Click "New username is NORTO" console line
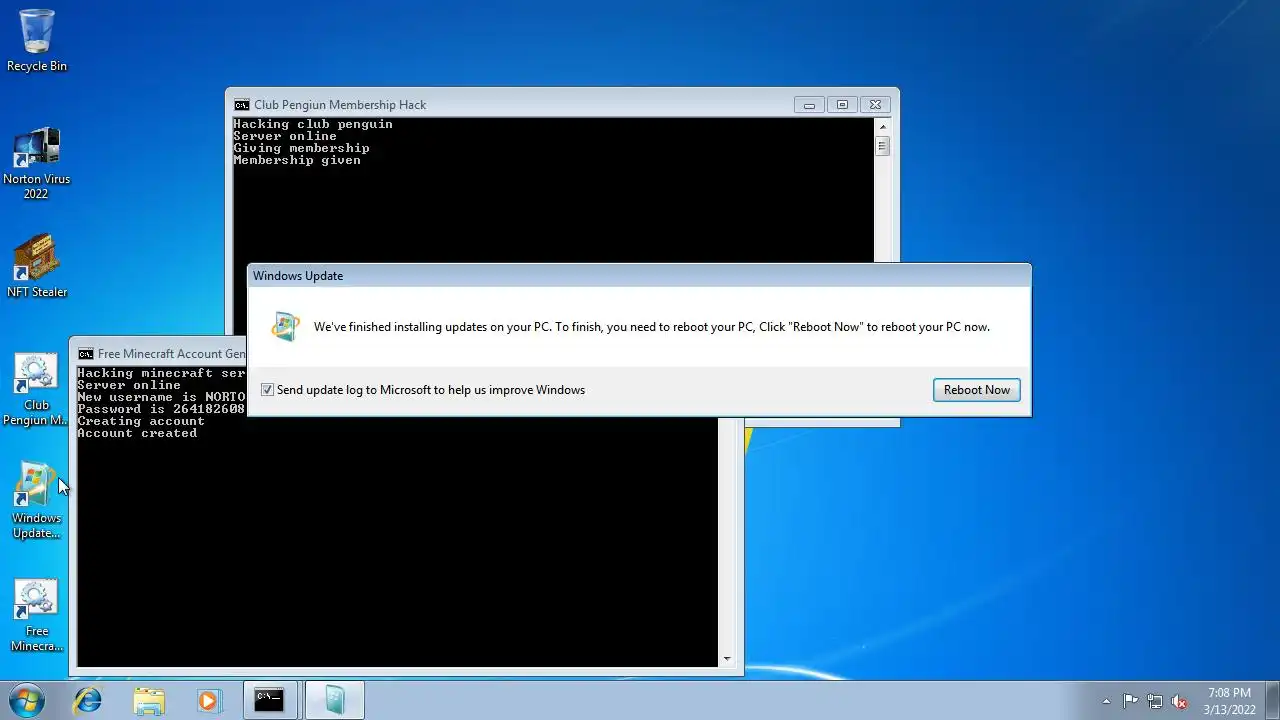The image size is (1280, 720). point(161,397)
